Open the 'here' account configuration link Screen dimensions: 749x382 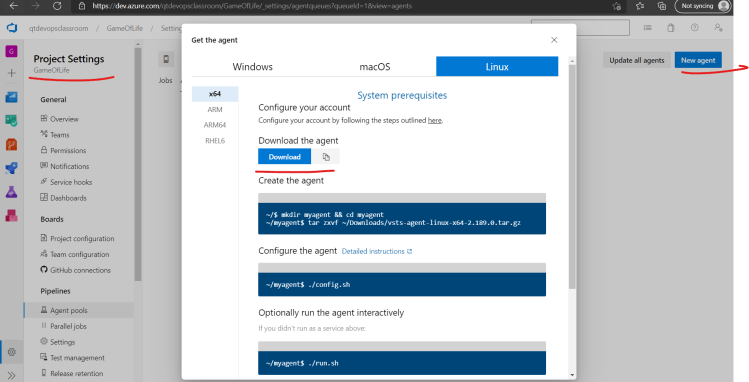click(435, 120)
